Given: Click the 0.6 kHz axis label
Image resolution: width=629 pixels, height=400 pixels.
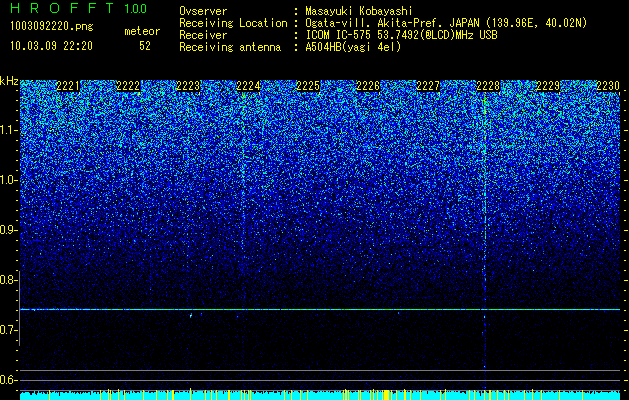Looking at the screenshot, I should tap(9, 380).
